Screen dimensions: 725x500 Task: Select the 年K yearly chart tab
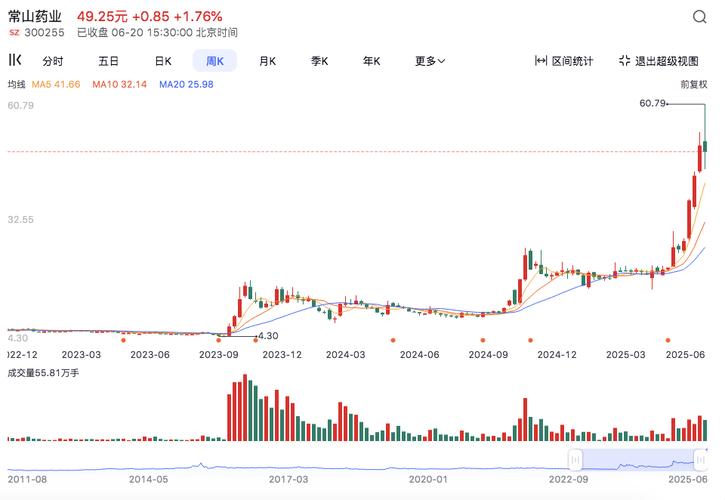pyautogui.click(x=371, y=61)
